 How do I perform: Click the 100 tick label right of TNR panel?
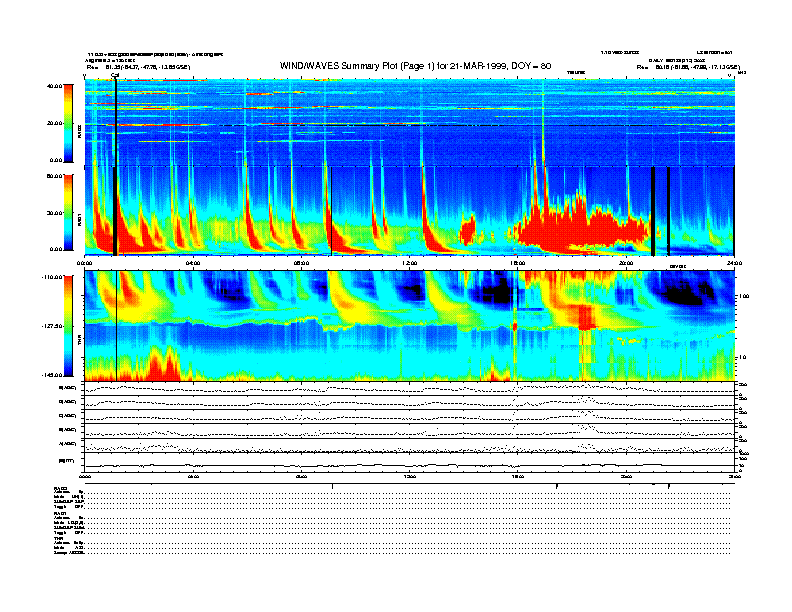point(744,296)
